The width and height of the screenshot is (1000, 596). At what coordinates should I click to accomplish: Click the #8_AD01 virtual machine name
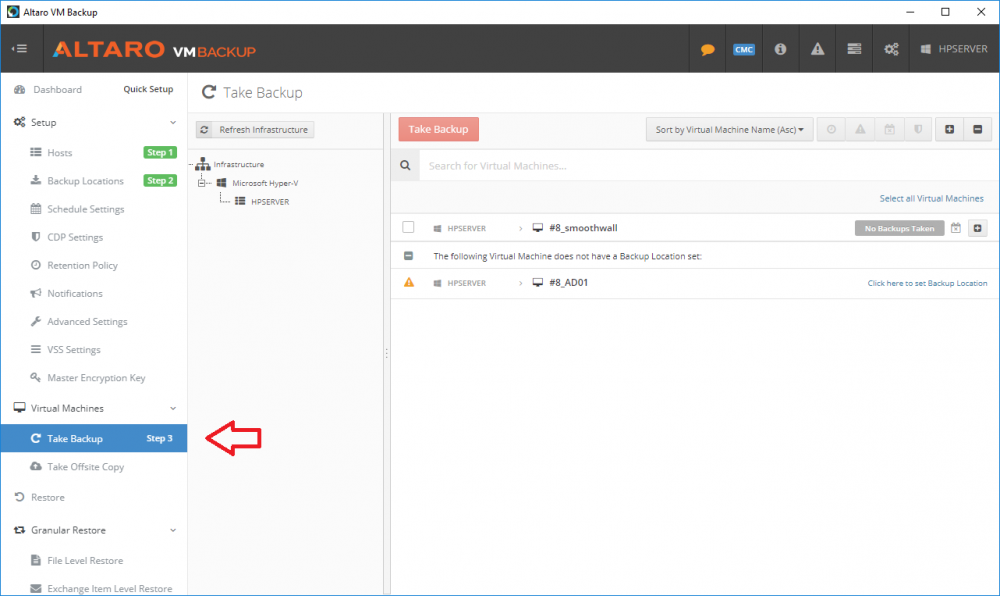pyautogui.click(x=568, y=282)
